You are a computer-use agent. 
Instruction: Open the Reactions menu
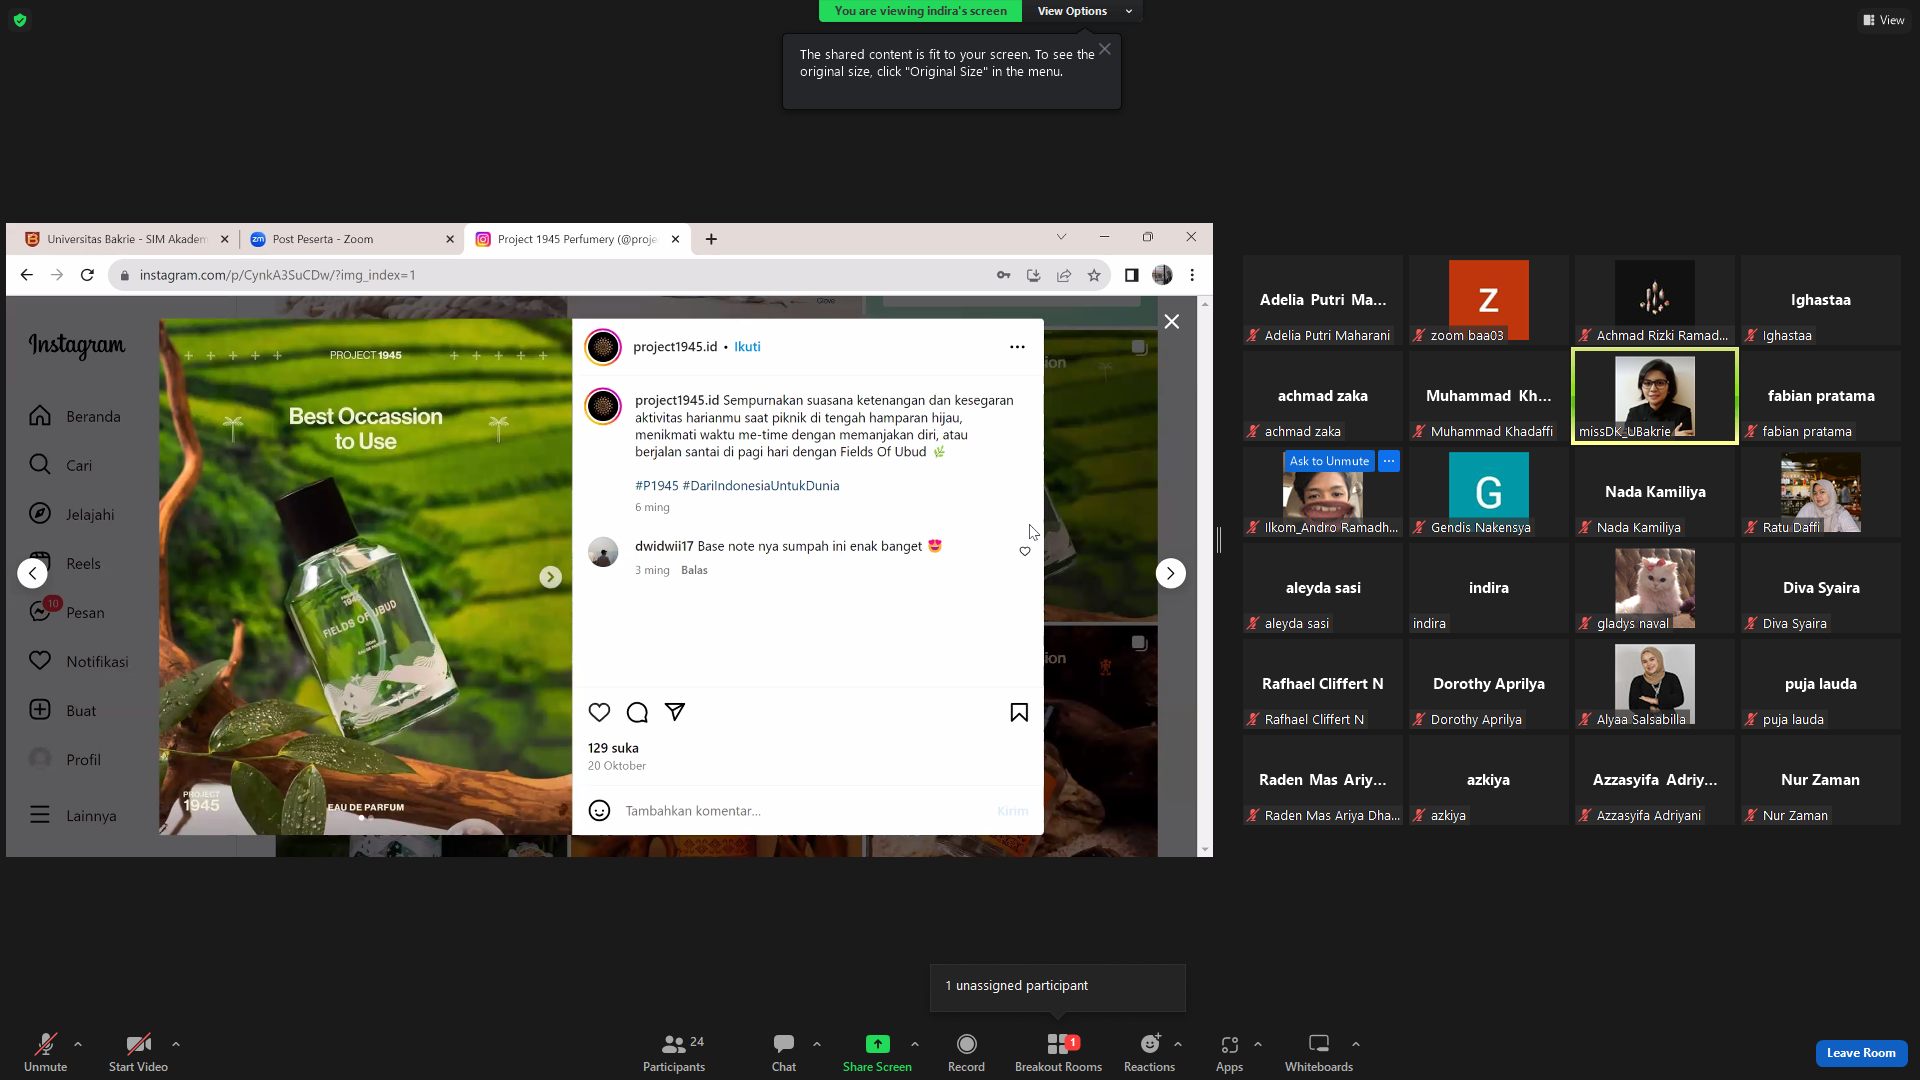(x=1149, y=1052)
